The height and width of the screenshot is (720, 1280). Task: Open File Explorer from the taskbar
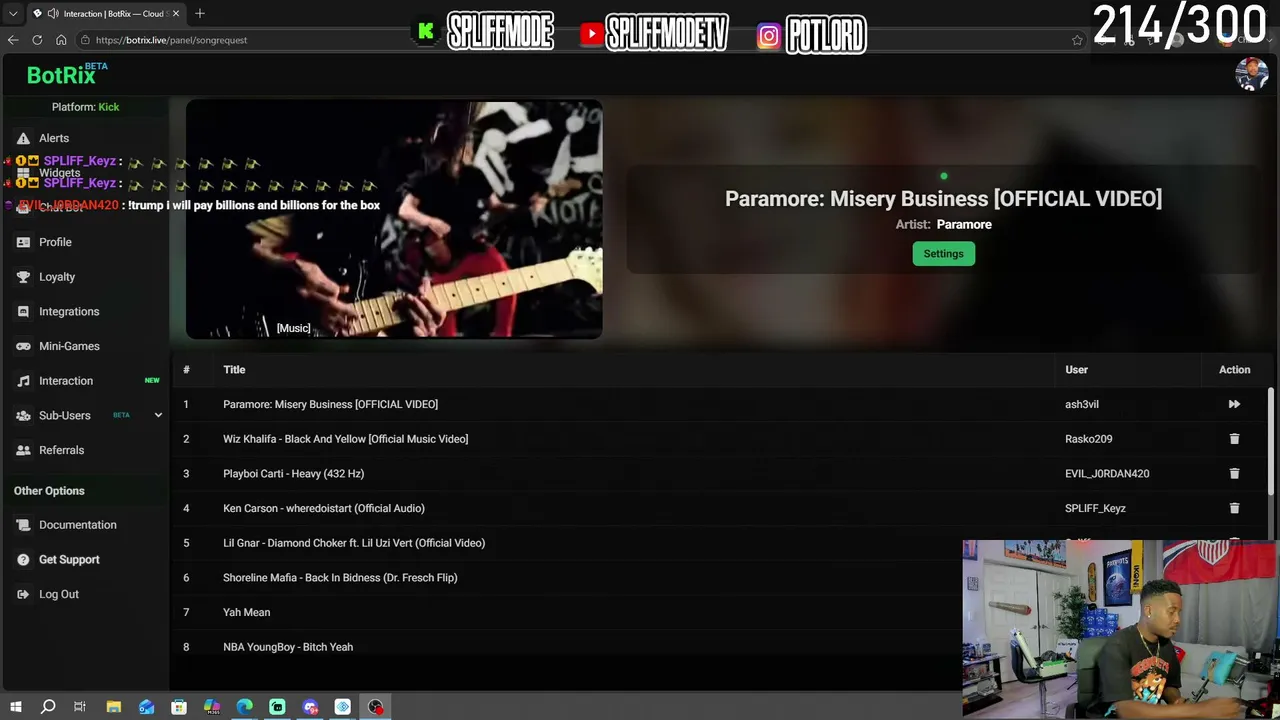click(113, 707)
